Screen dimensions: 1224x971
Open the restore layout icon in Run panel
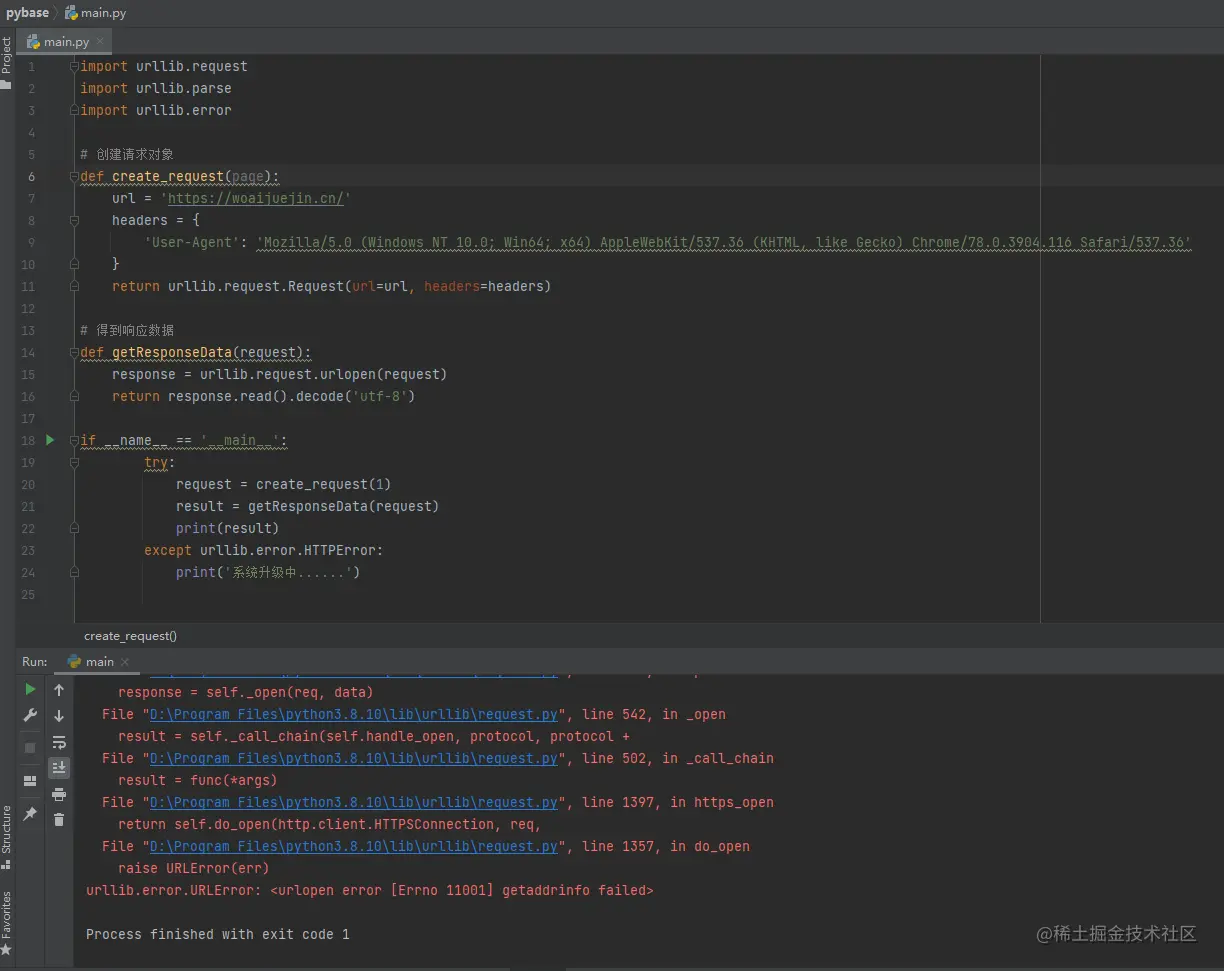click(30, 781)
